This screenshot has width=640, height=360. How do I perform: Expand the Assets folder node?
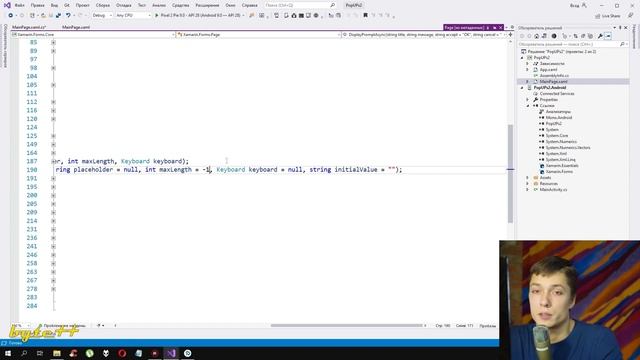tap(527, 178)
